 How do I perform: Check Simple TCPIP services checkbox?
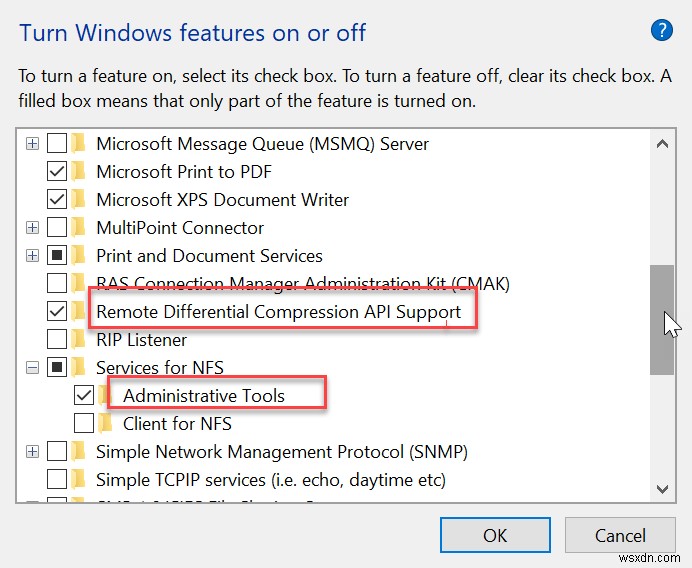tap(57, 479)
